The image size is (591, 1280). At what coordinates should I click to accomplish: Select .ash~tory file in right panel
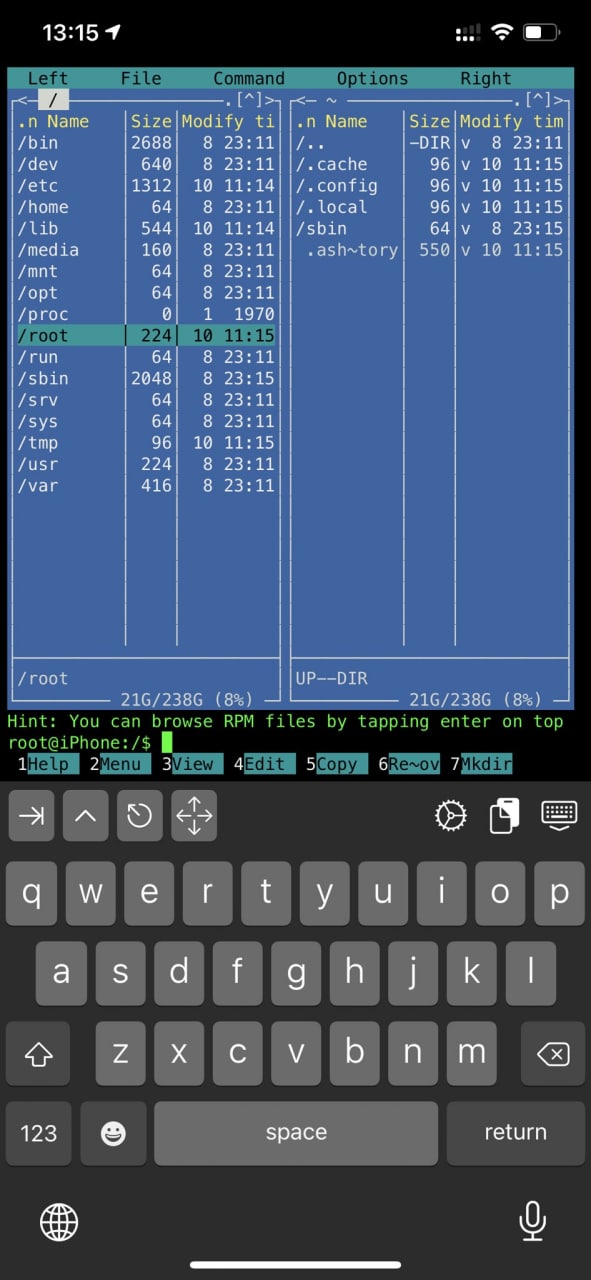click(430, 250)
